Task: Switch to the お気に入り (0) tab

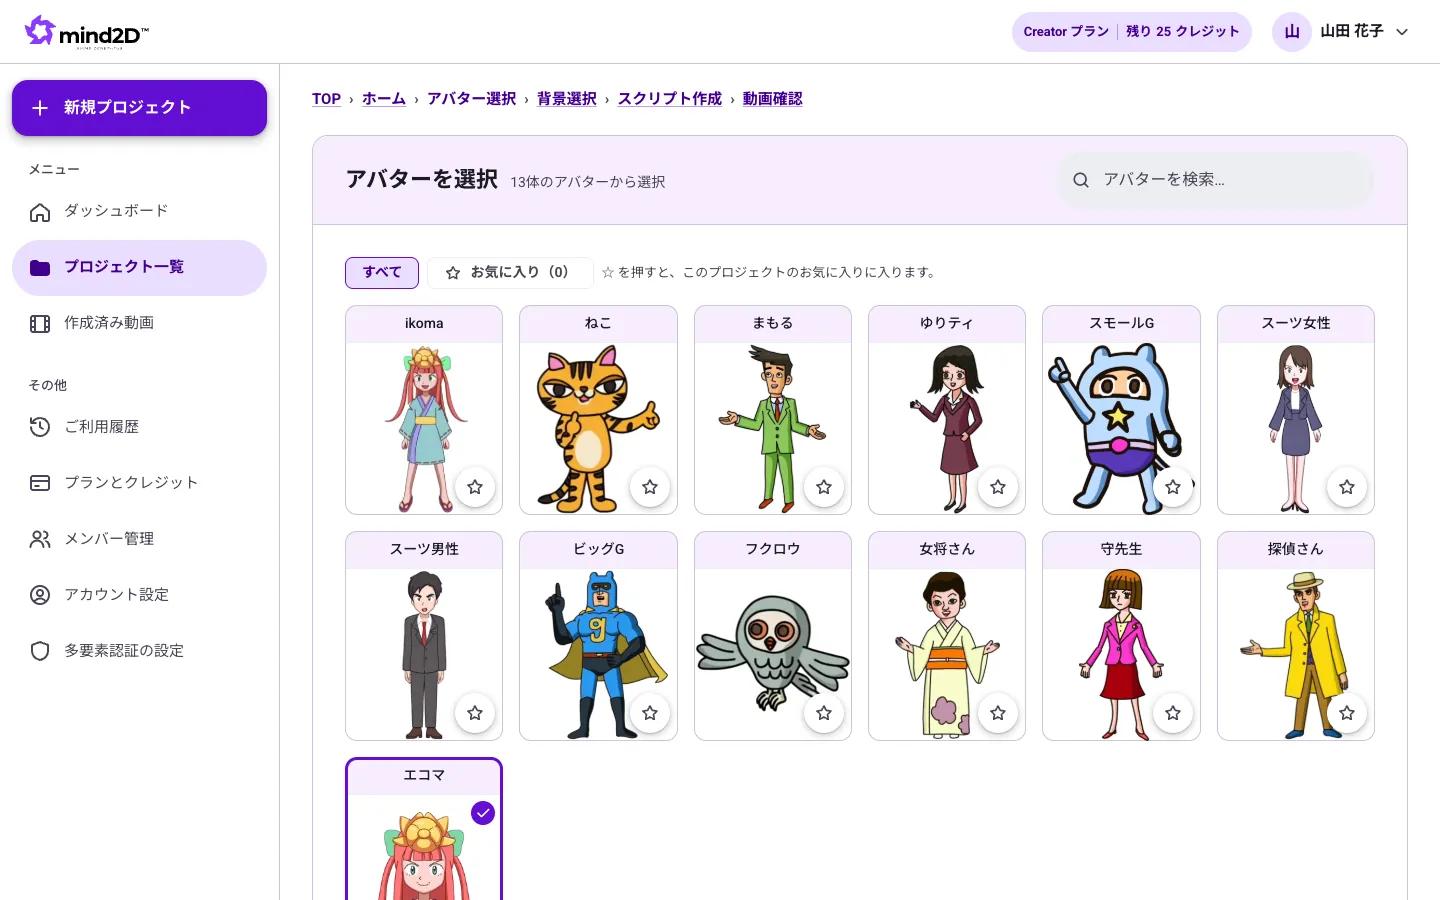Action: (510, 272)
